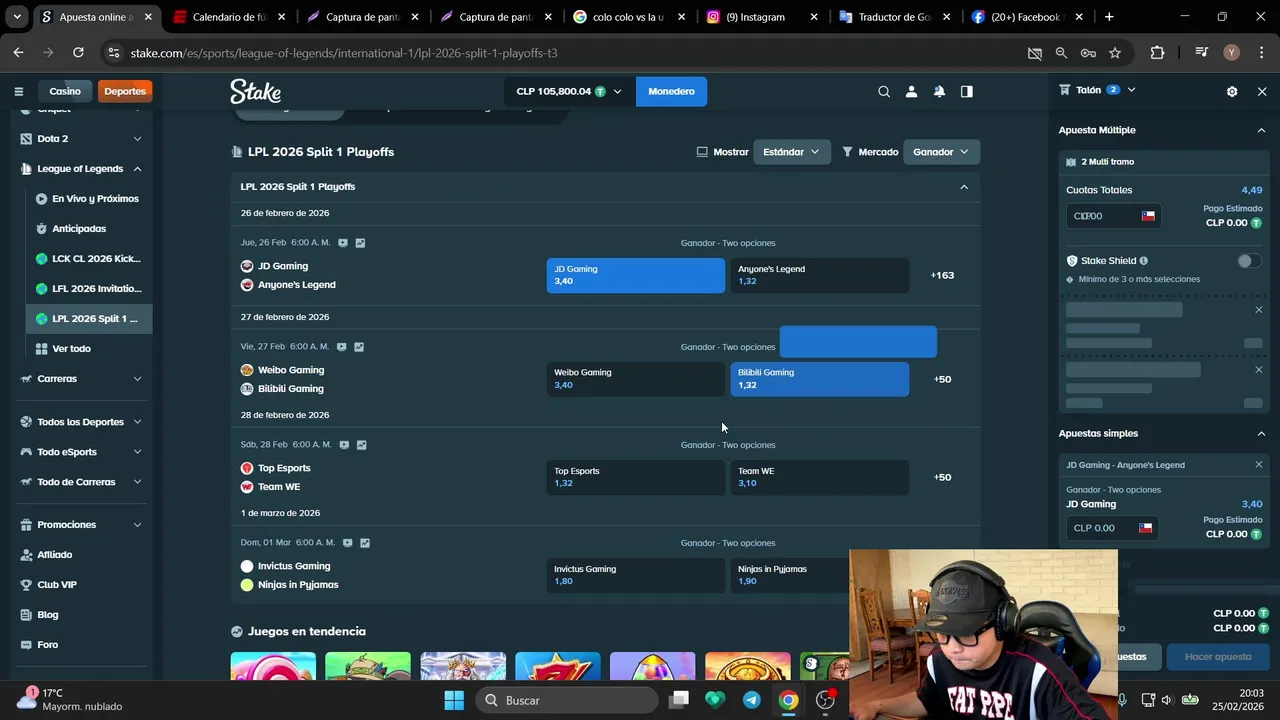Select JD Gaming 3,40 odds
This screenshot has height=720, width=1280.
636,275
